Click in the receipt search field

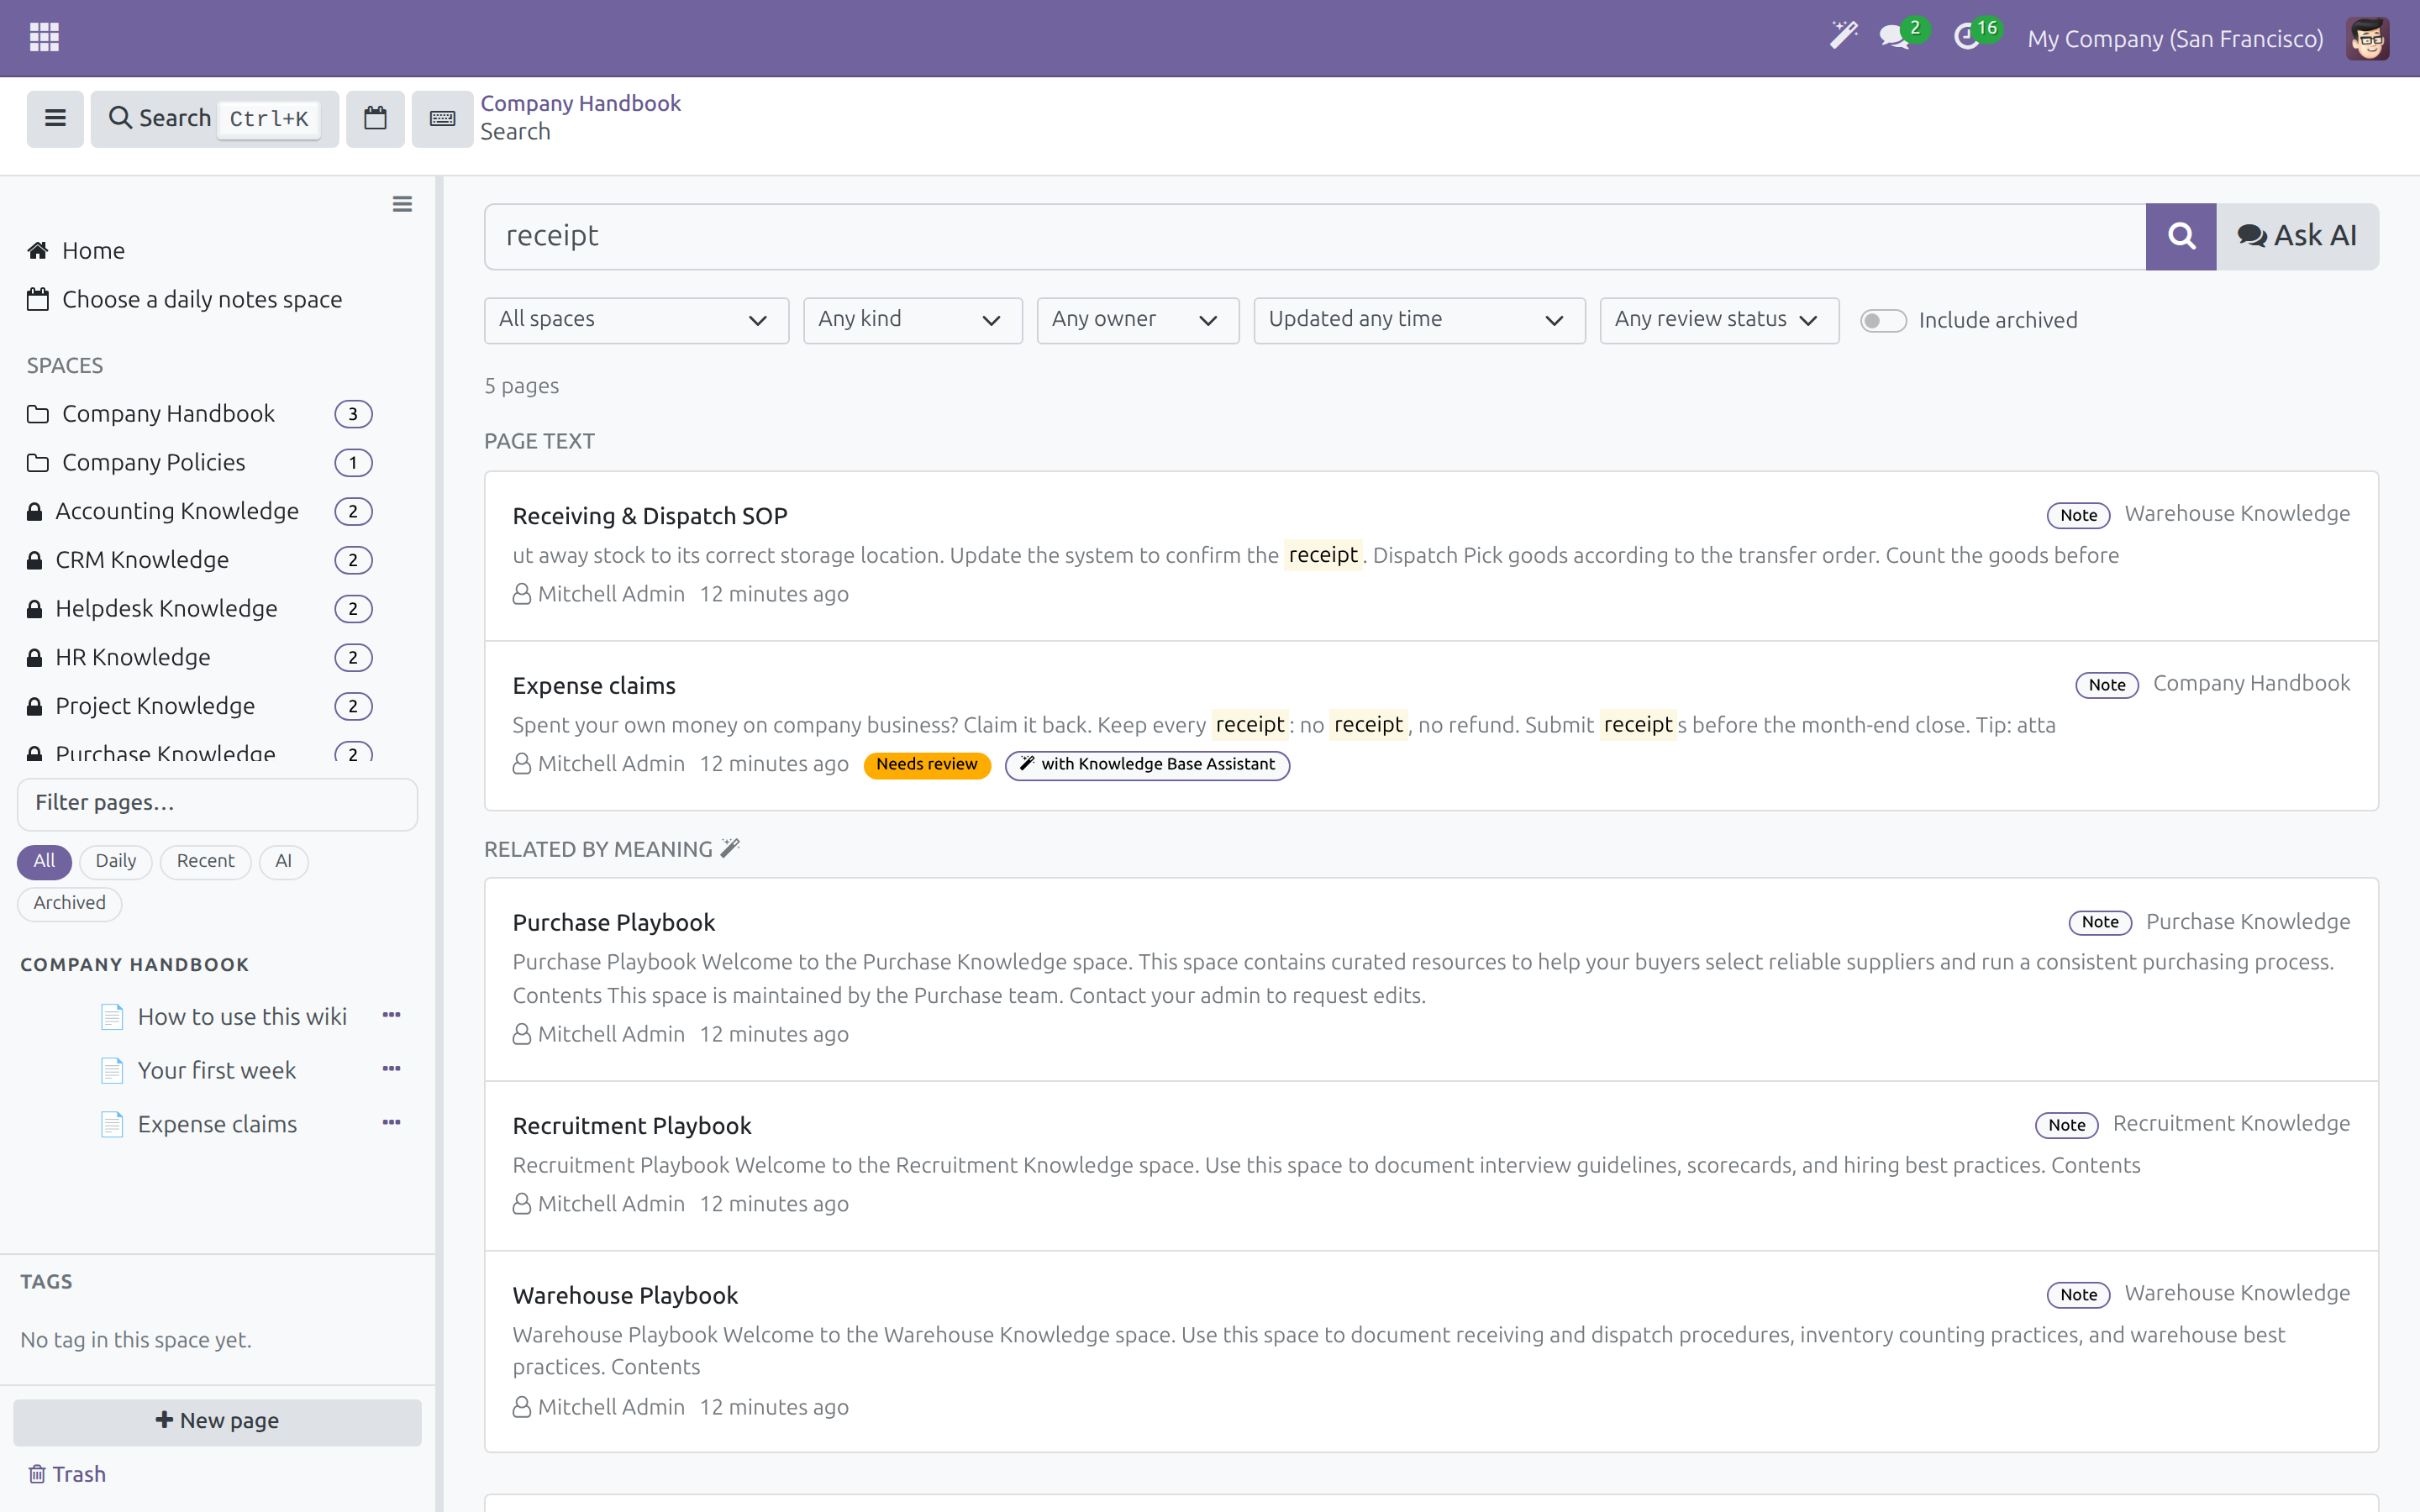click(x=1315, y=236)
